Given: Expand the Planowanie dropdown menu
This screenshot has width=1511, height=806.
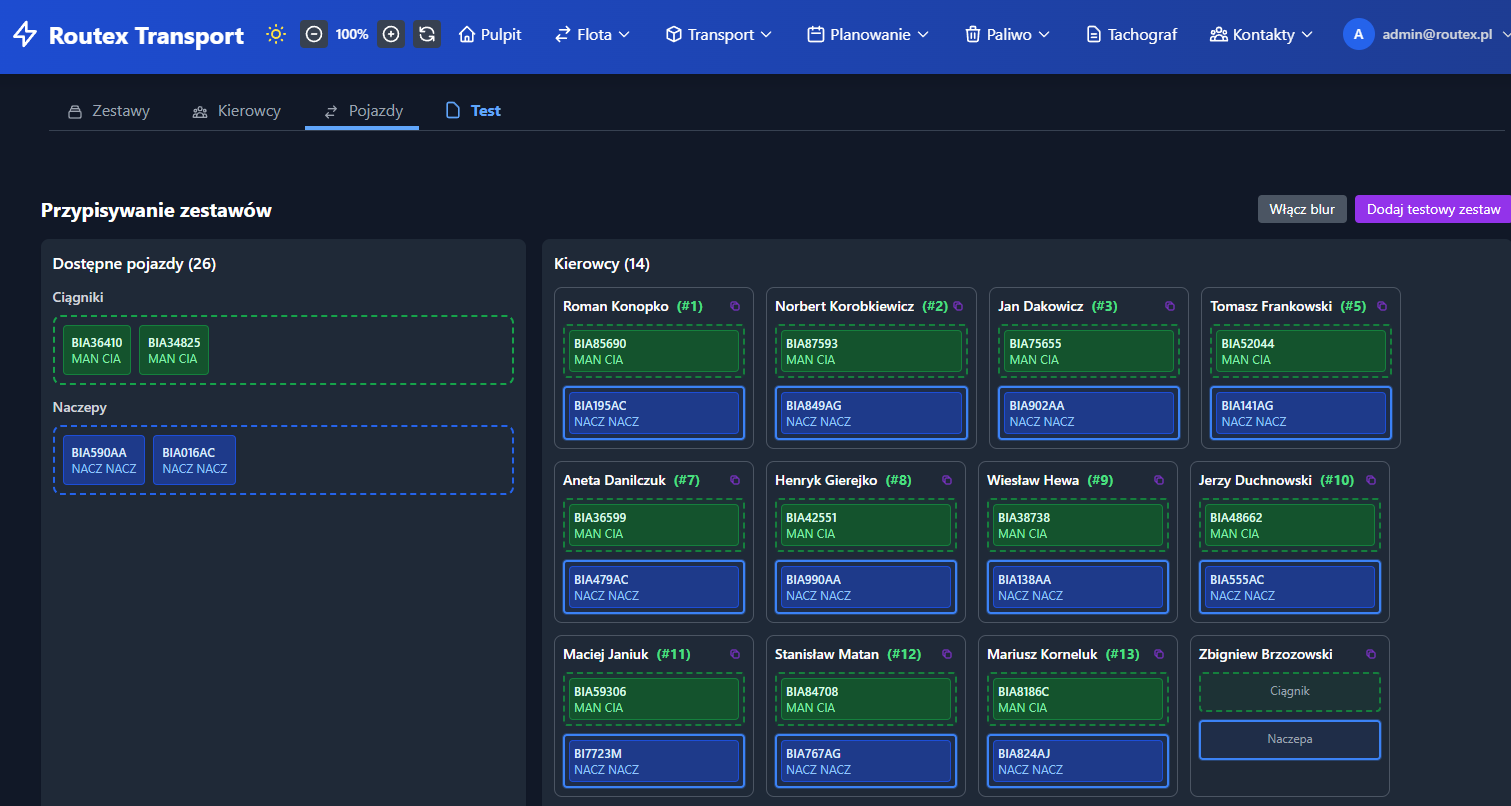Looking at the screenshot, I should coord(868,34).
